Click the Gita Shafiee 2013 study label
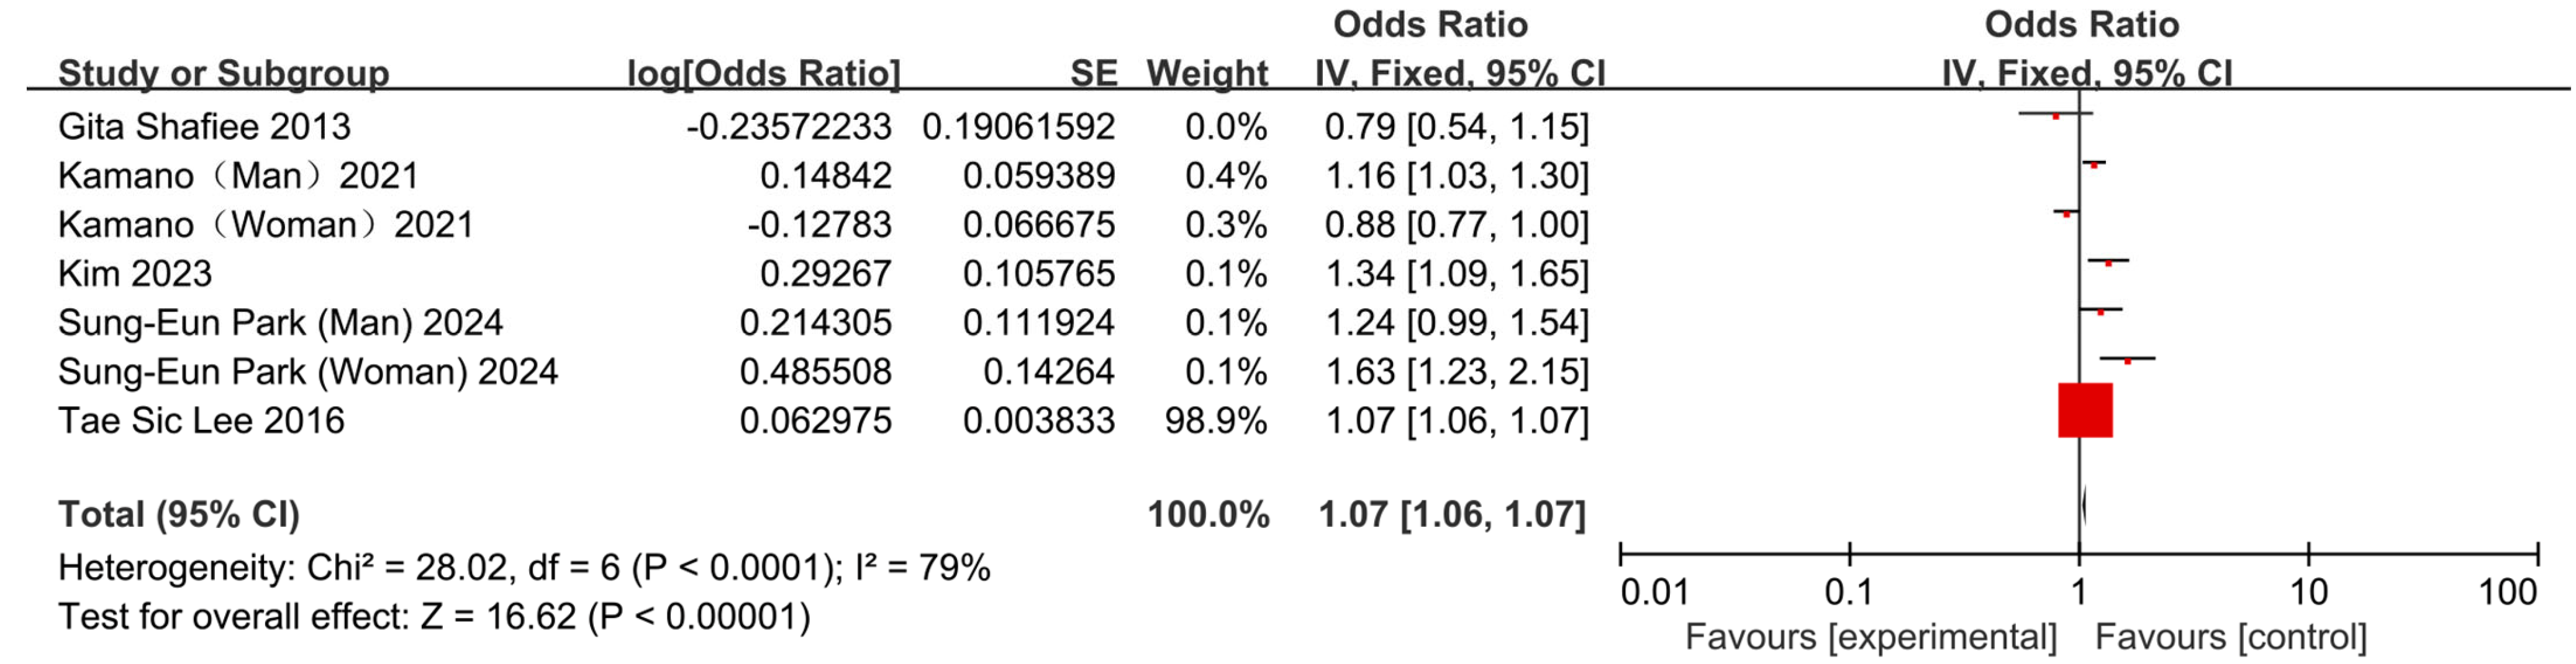 click(204, 127)
